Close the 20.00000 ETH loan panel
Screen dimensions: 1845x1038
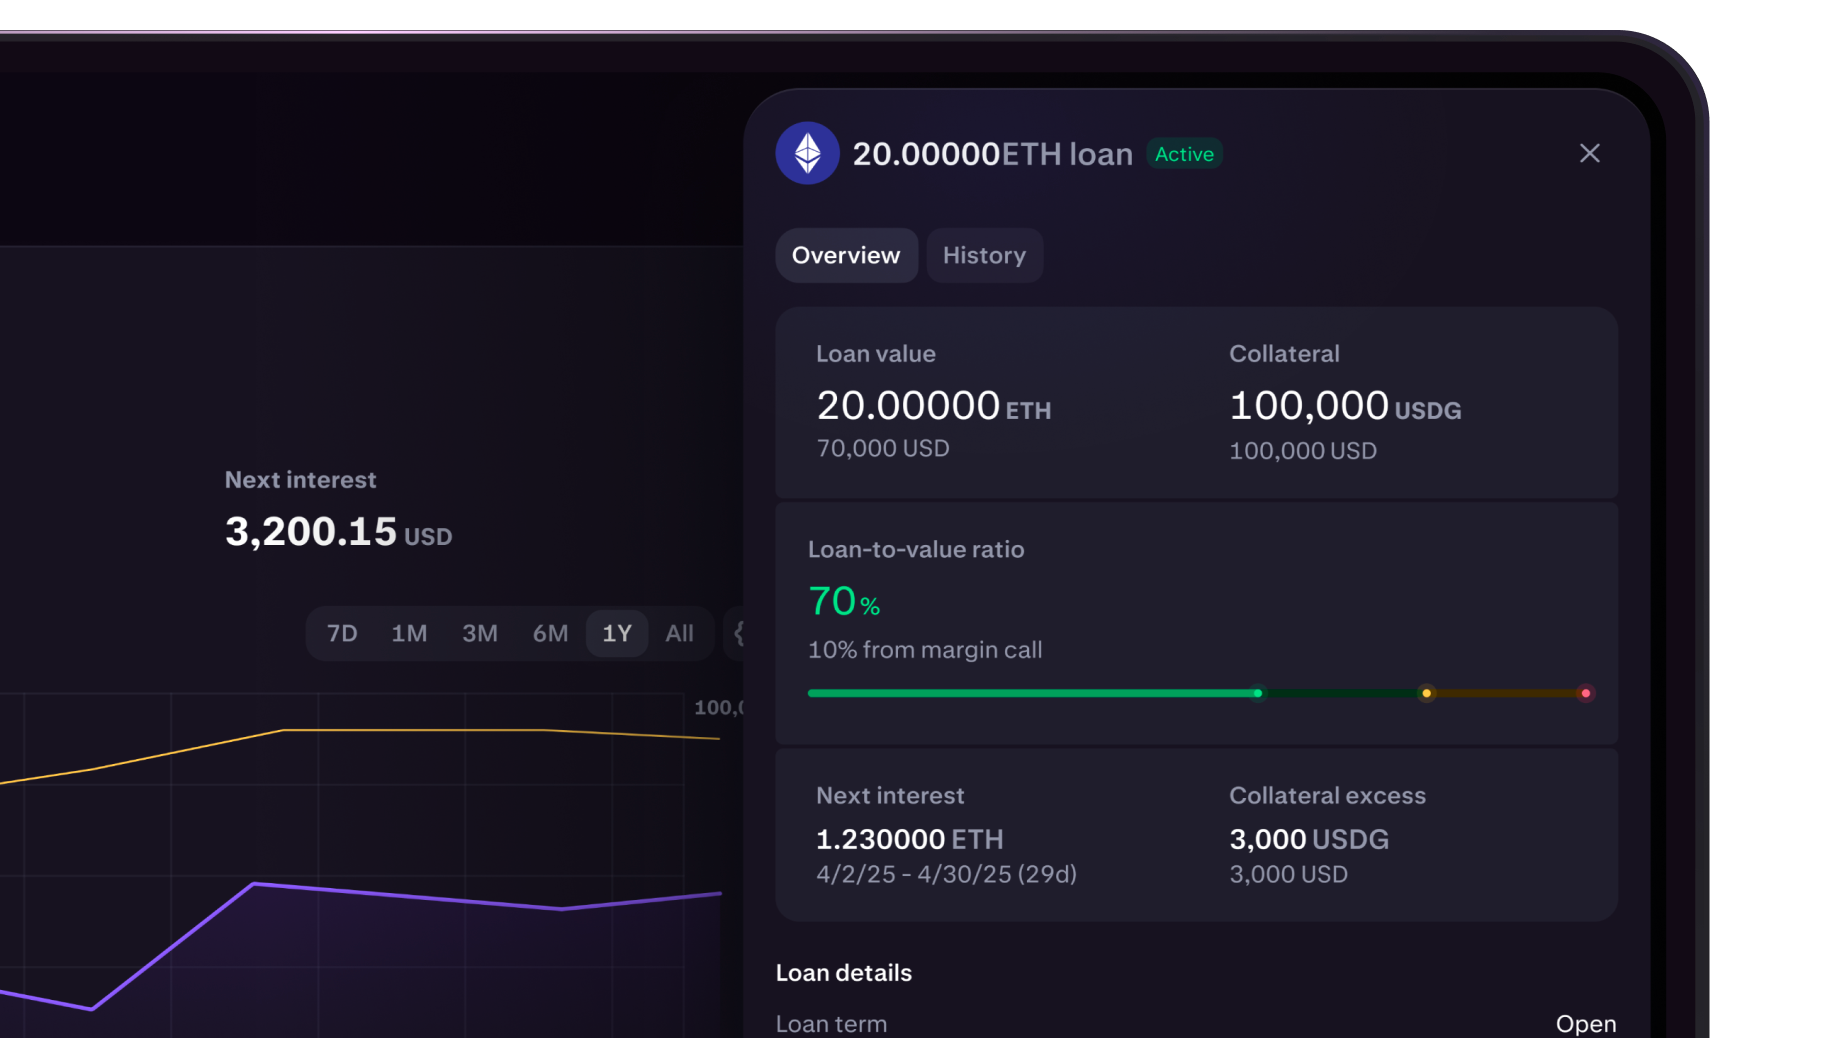pyautogui.click(x=1589, y=153)
